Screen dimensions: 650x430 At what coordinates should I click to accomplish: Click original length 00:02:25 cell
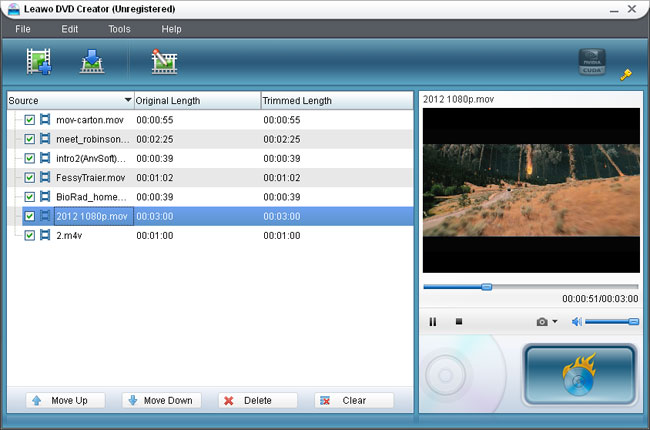(x=155, y=139)
